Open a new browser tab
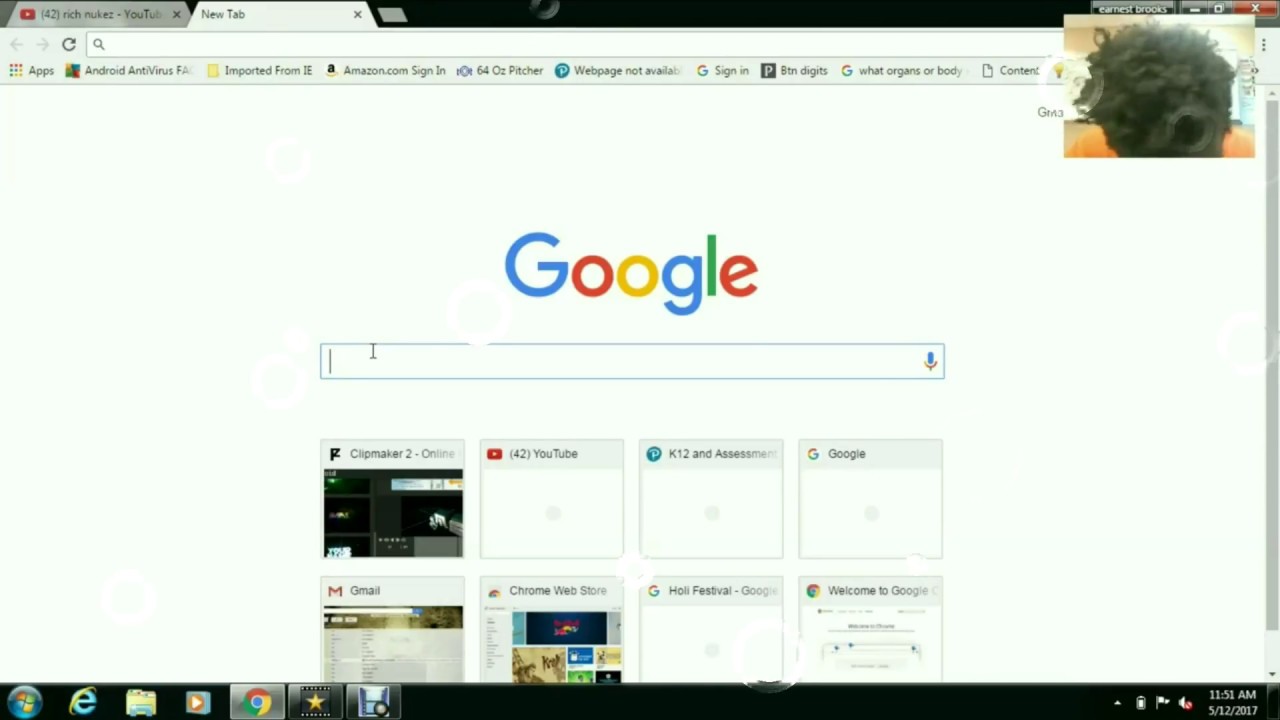This screenshot has width=1280, height=720. pyautogui.click(x=392, y=14)
